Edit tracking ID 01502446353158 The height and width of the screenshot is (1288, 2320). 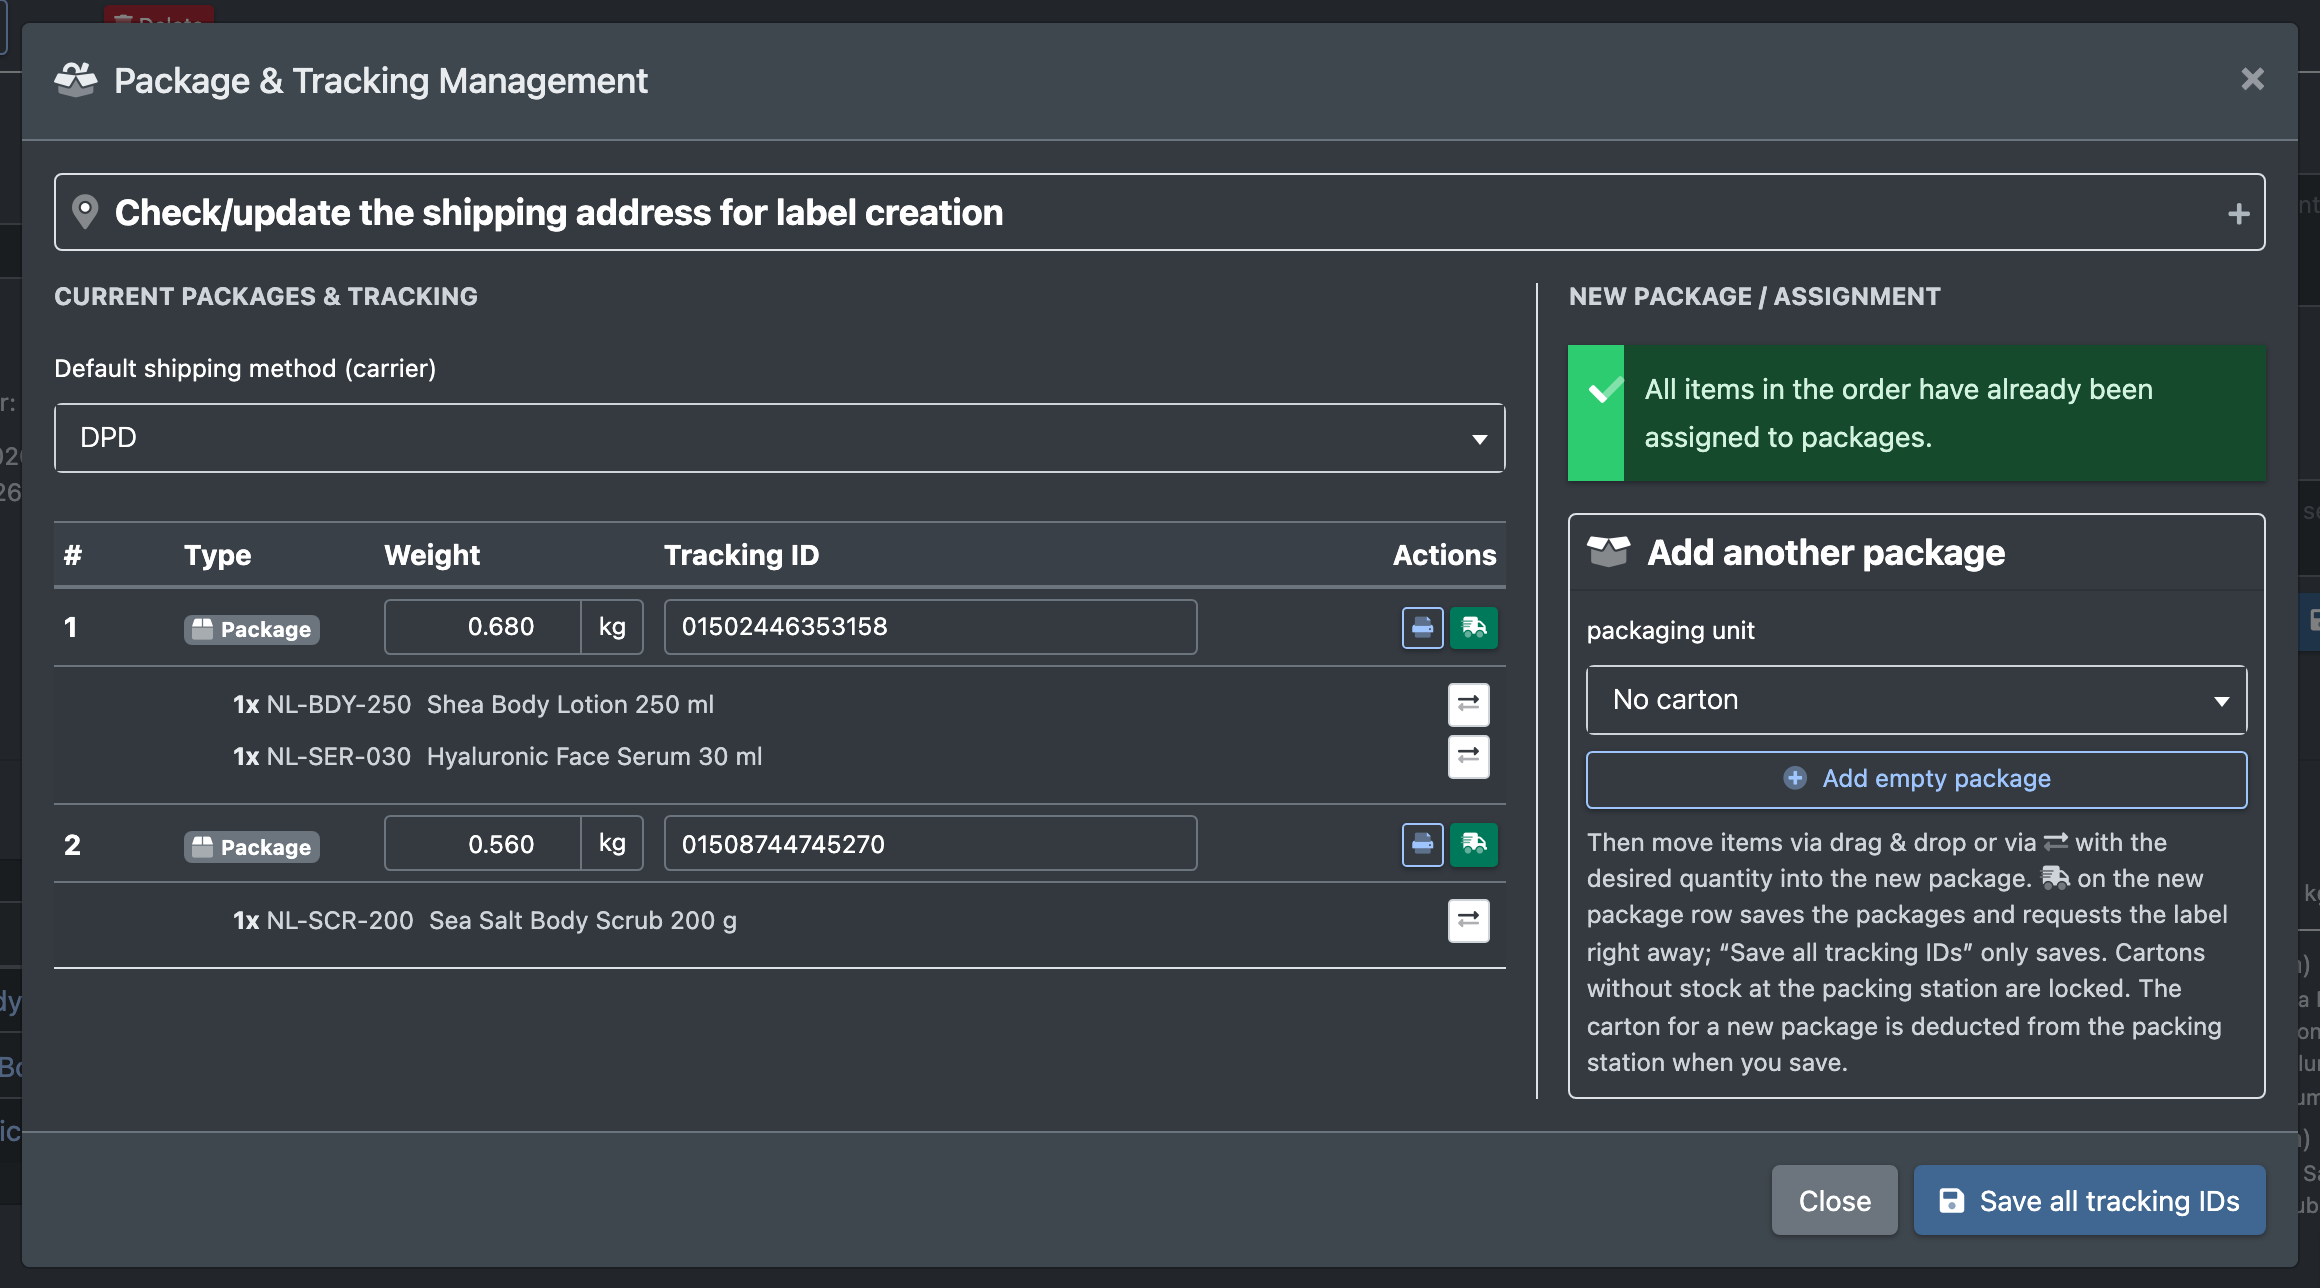coord(930,627)
